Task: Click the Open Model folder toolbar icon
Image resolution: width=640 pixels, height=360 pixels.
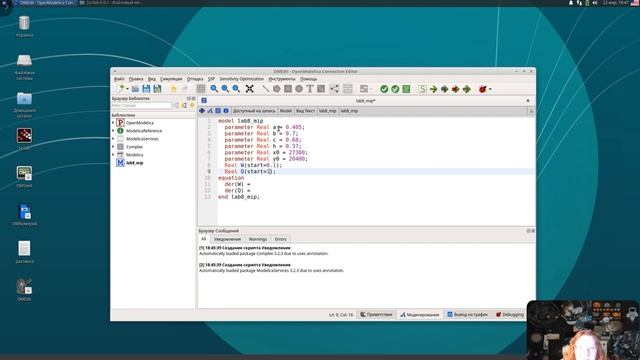Action: 135,89
